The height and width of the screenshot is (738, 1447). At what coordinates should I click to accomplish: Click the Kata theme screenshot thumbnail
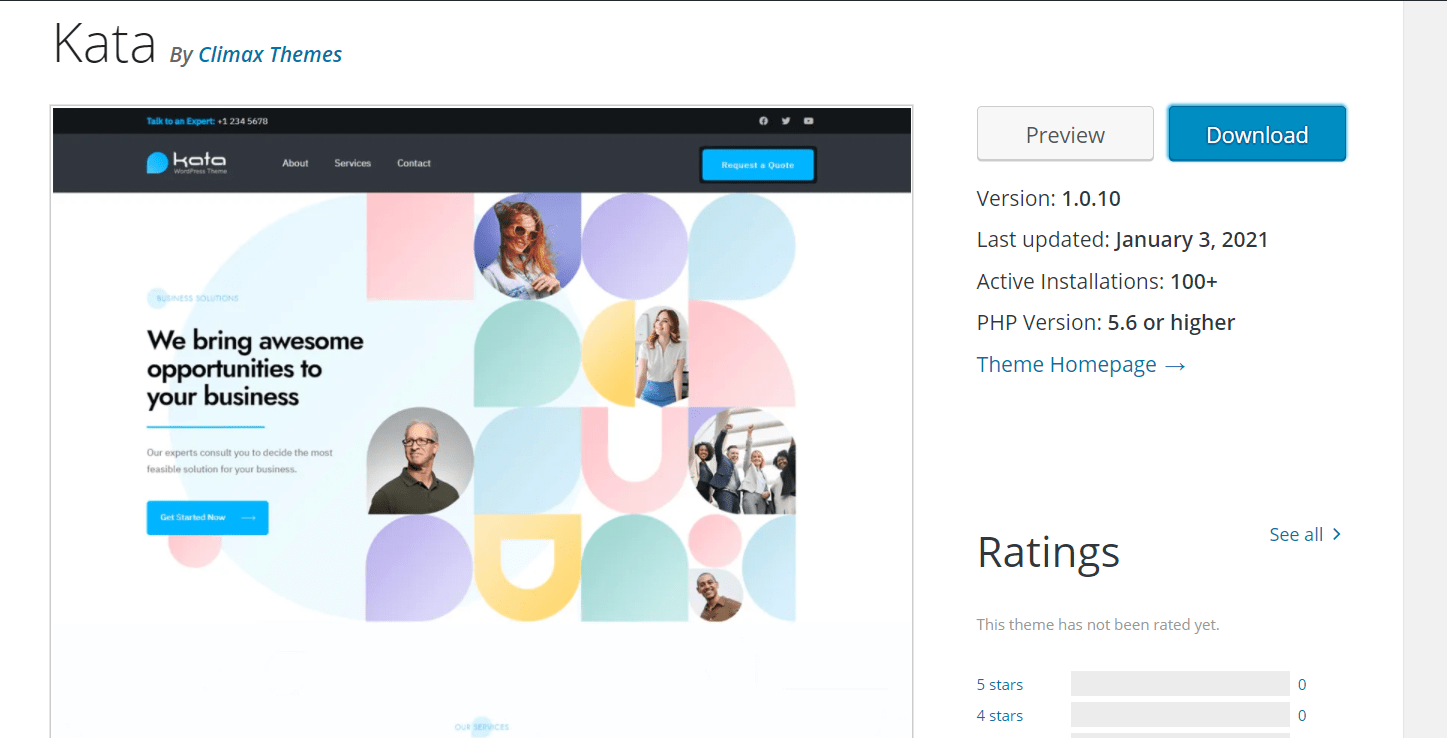tap(482, 421)
